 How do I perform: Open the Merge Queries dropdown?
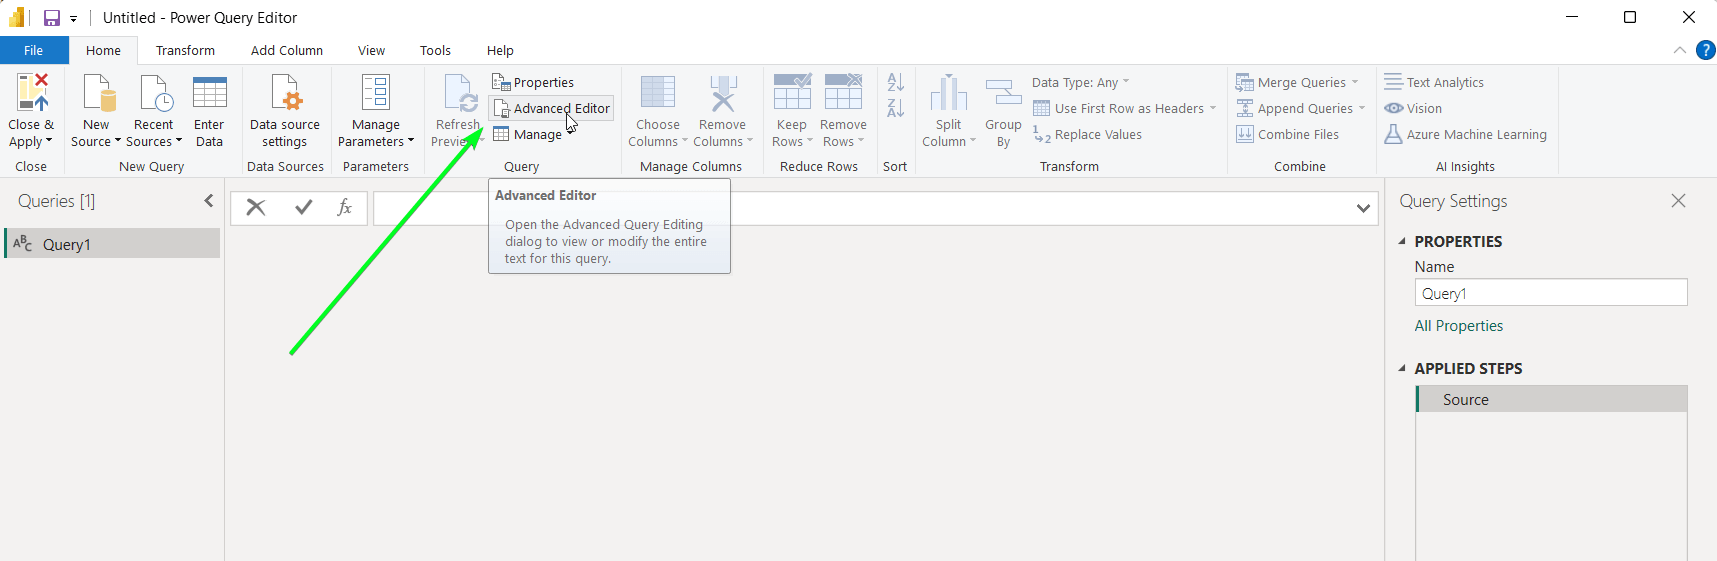[x=1298, y=82]
